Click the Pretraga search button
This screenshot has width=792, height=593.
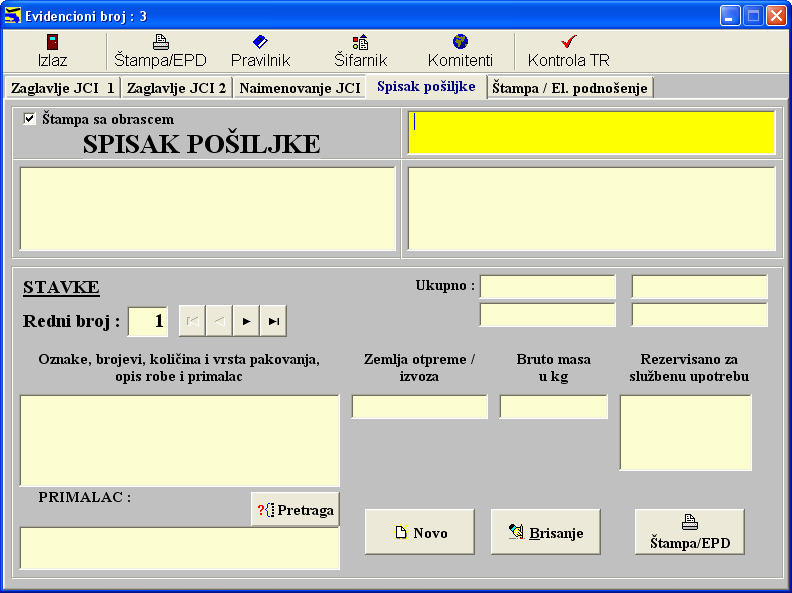(x=295, y=510)
